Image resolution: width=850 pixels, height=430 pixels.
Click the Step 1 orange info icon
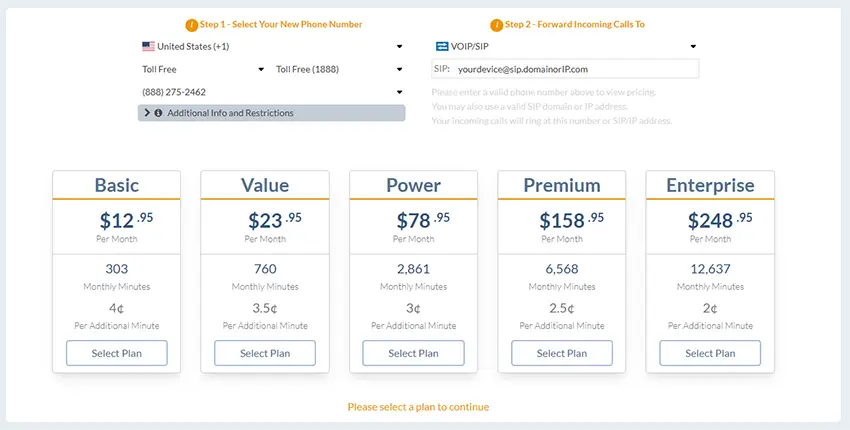pos(192,24)
